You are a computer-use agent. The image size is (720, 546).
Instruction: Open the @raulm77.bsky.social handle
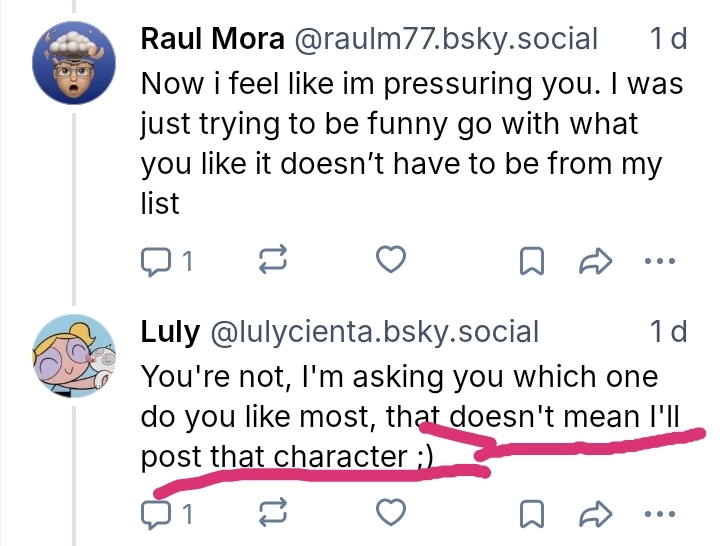(444, 39)
